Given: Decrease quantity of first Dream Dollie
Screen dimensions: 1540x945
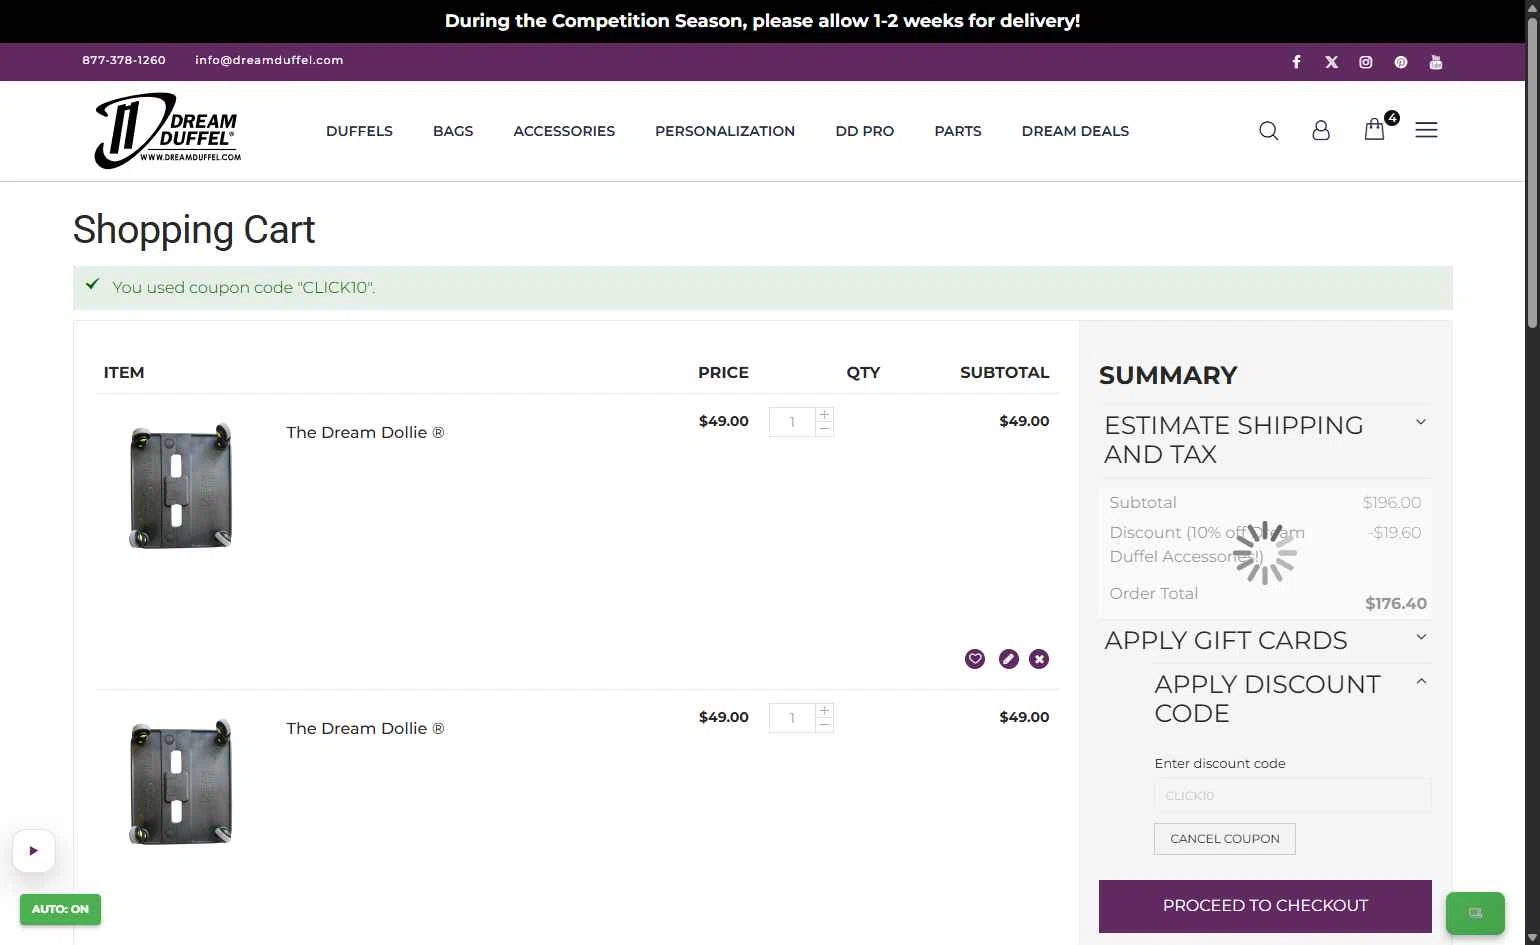Looking at the screenshot, I should pyautogui.click(x=824, y=429).
